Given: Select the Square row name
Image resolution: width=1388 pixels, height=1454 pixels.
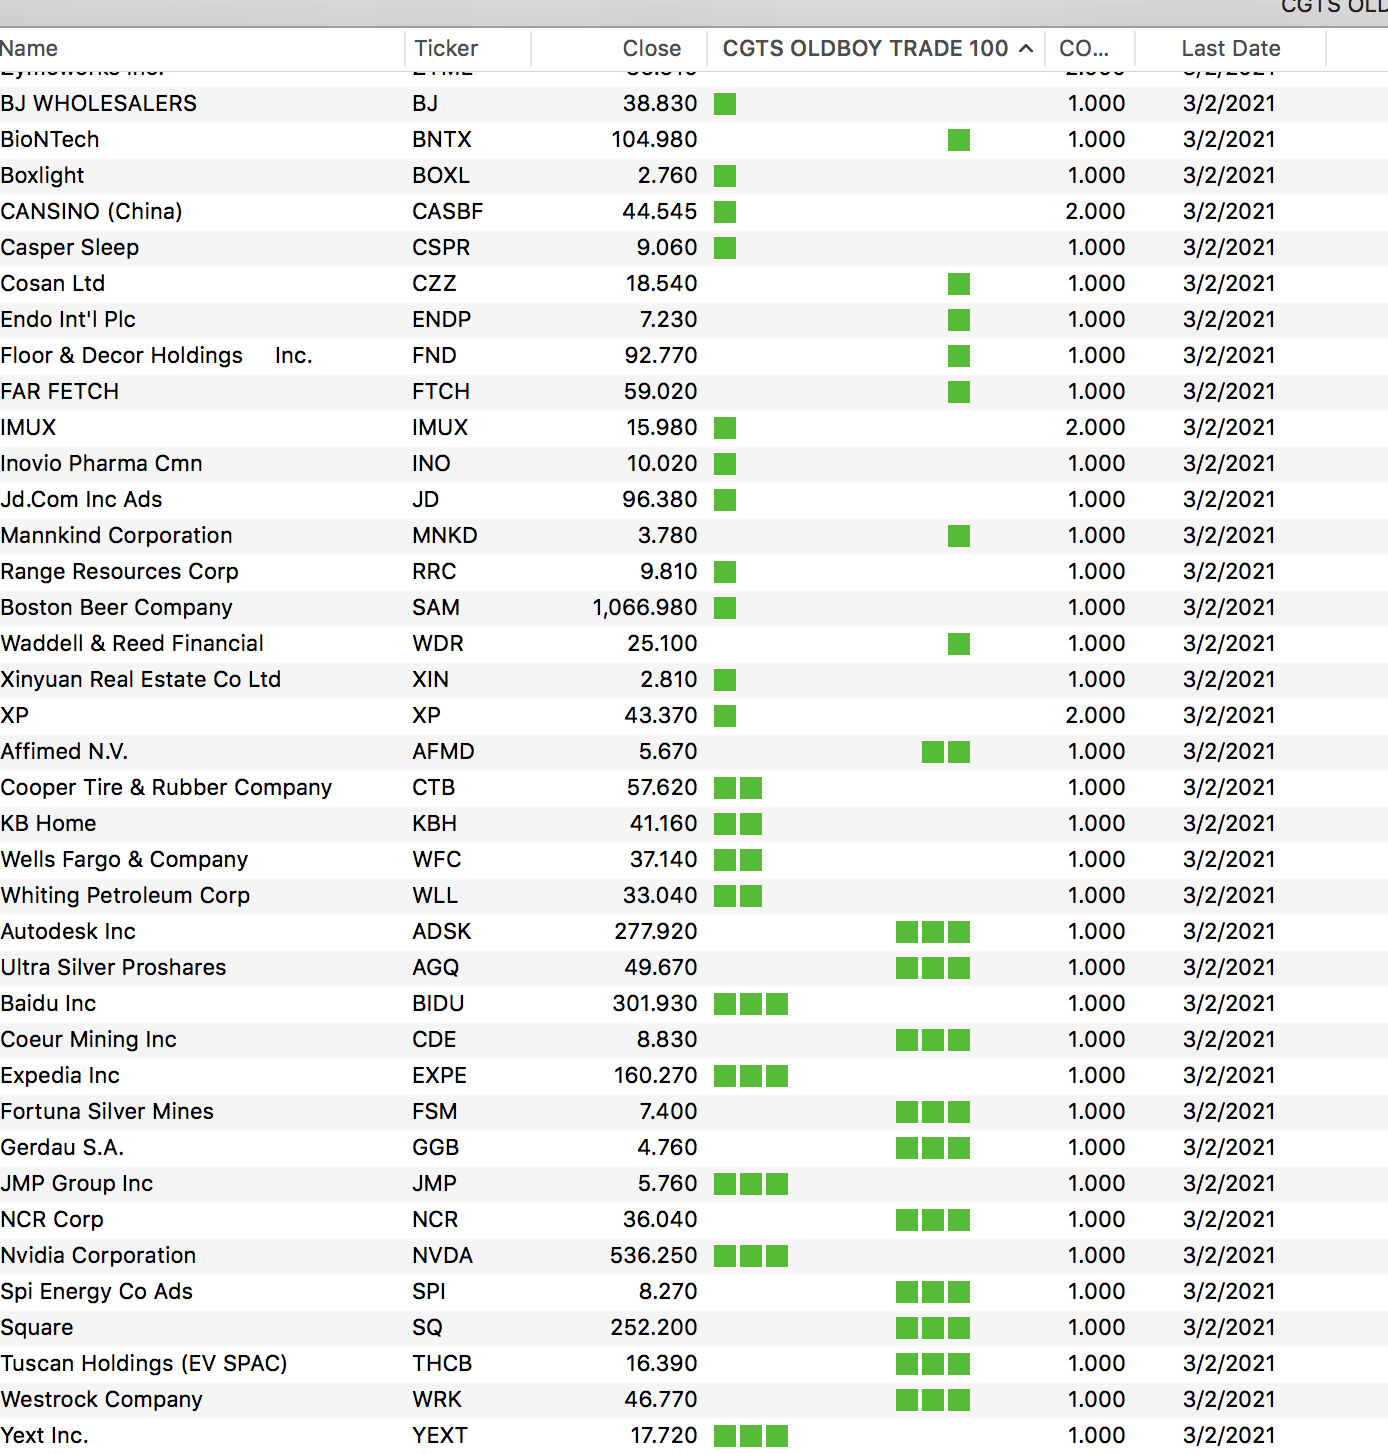Looking at the screenshot, I should click(37, 1328).
